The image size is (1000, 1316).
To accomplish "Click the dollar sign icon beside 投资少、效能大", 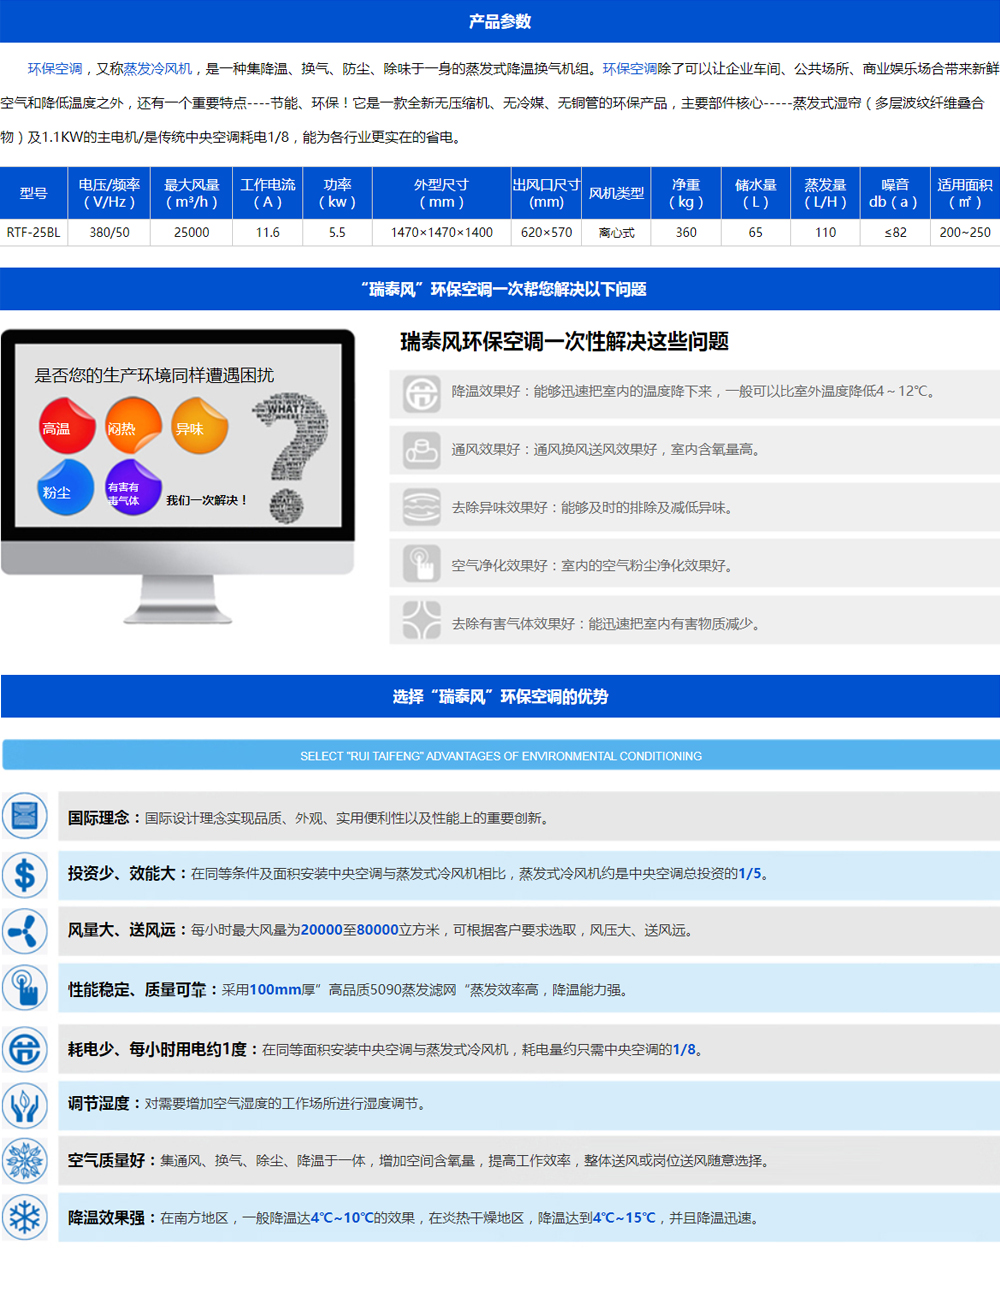I will click(x=25, y=874).
